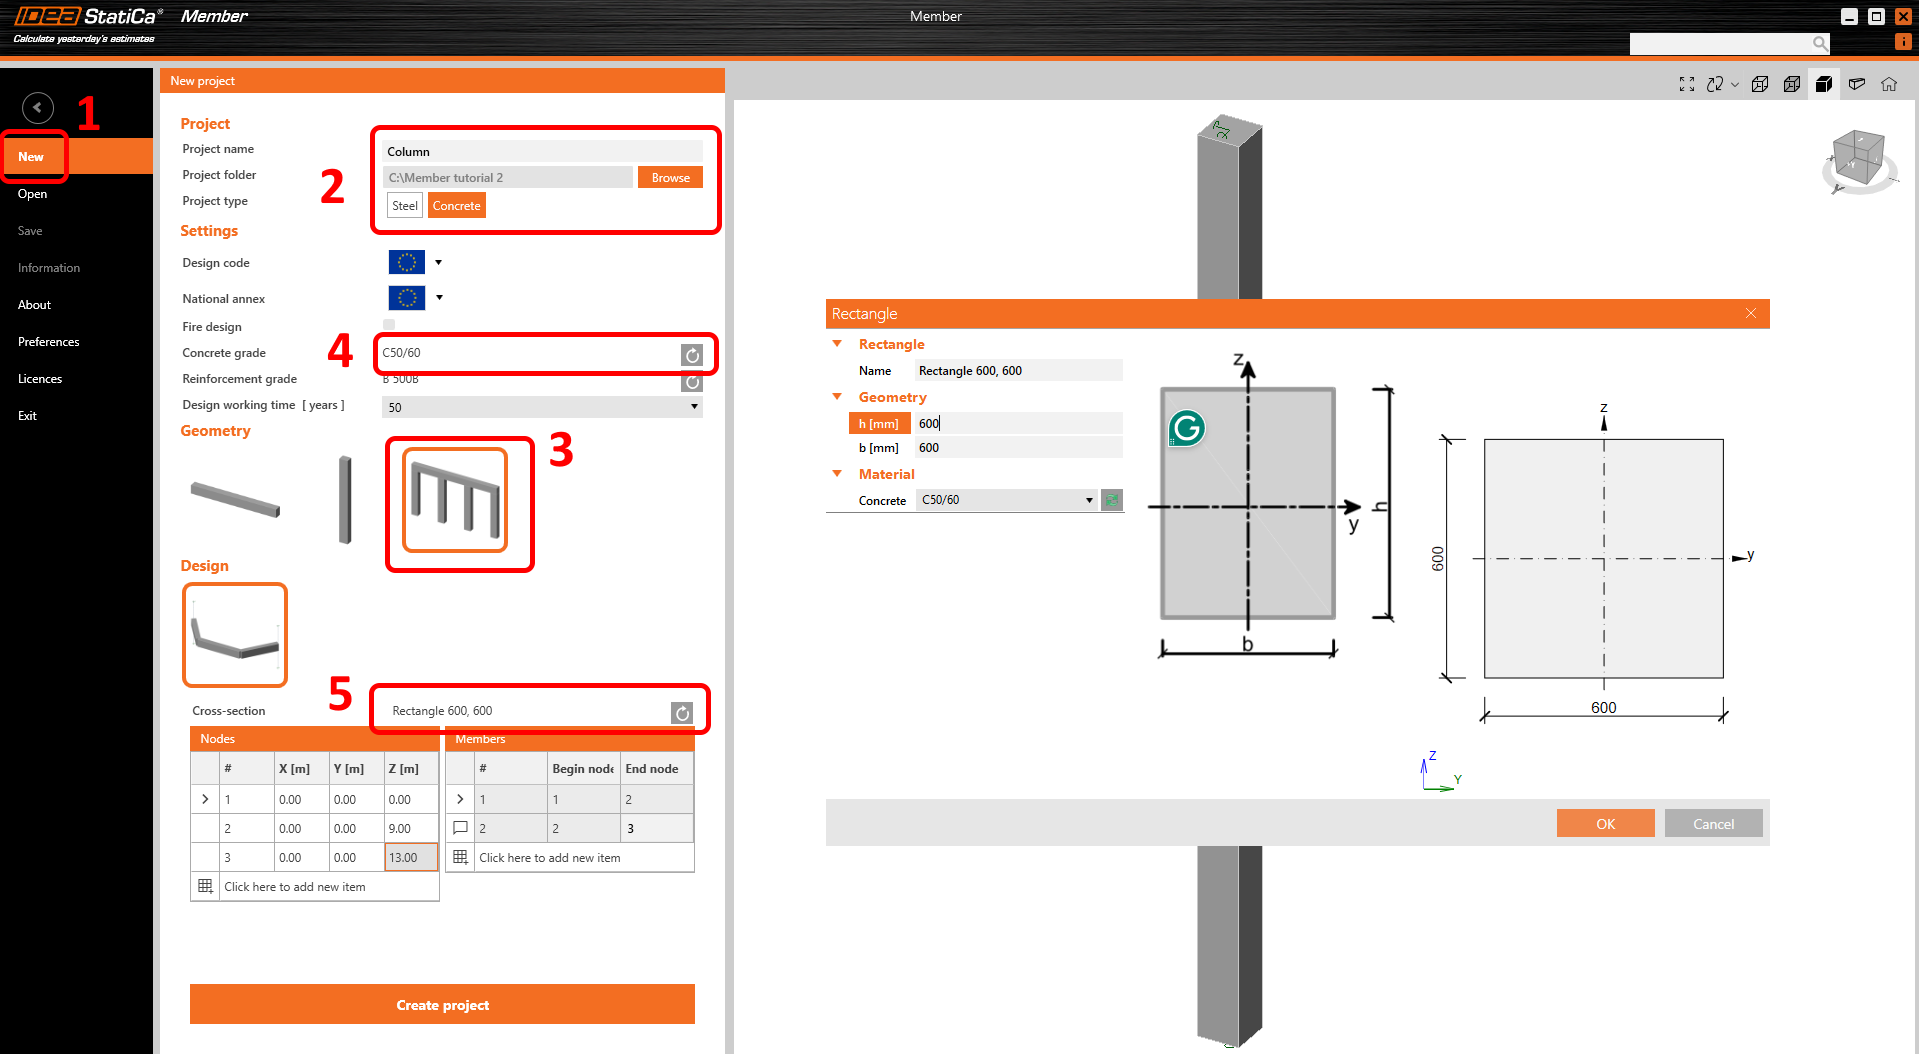
Task: Click the row arrow for member 1
Action: 460,799
